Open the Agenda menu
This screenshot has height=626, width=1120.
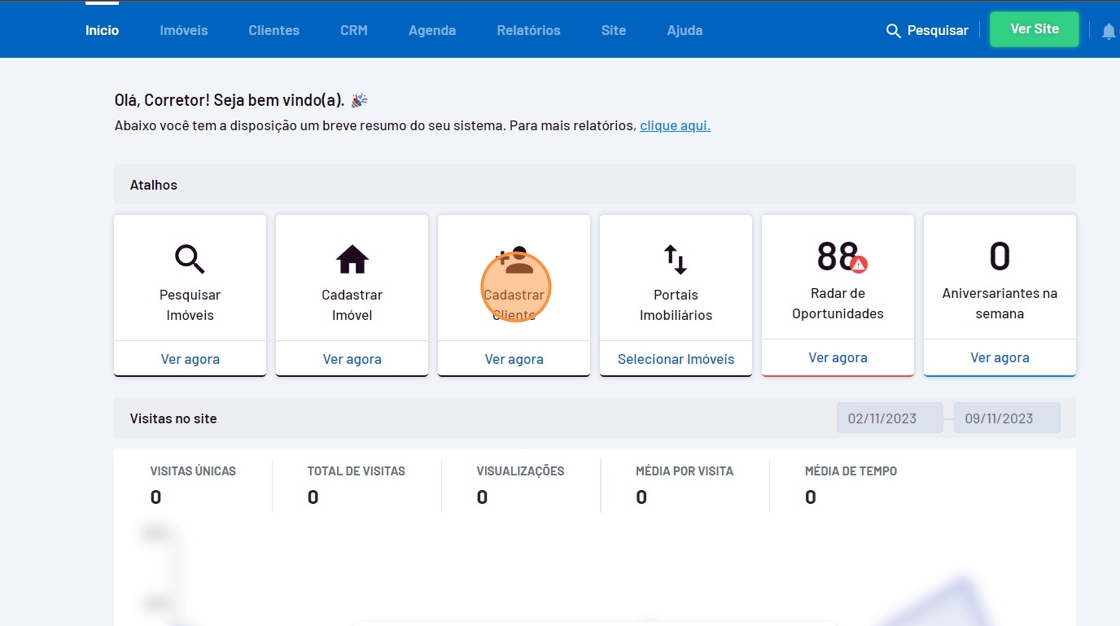click(x=432, y=30)
